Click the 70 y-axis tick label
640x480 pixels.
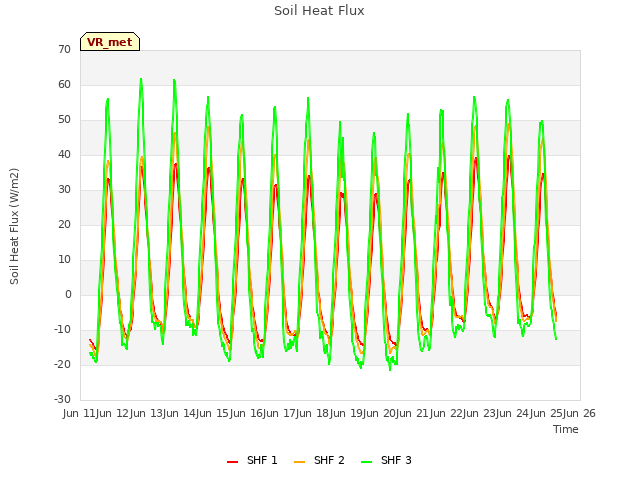tap(64, 49)
